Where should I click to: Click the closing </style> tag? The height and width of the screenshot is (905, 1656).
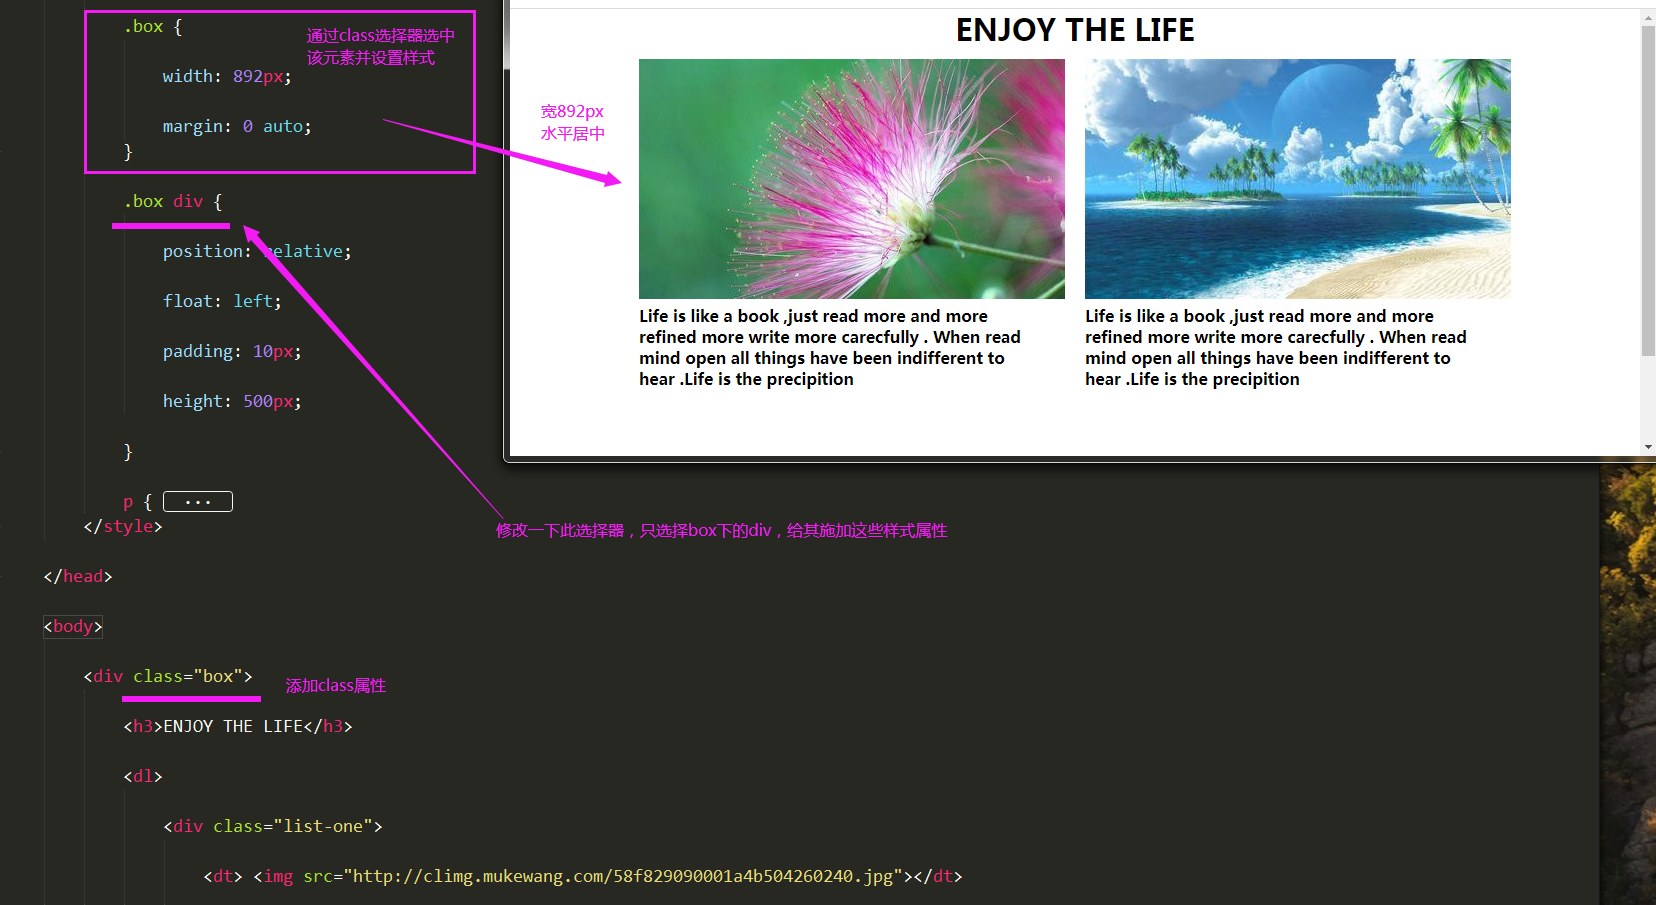(123, 526)
